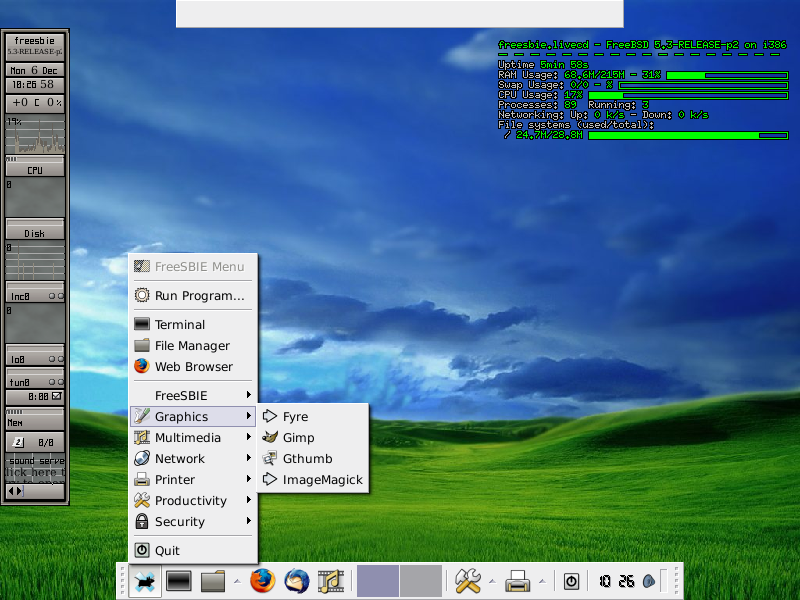Viewport: 800px width, 600px height.
Task: Click the 'Uptime 5min 58s' text
Action: point(543,65)
